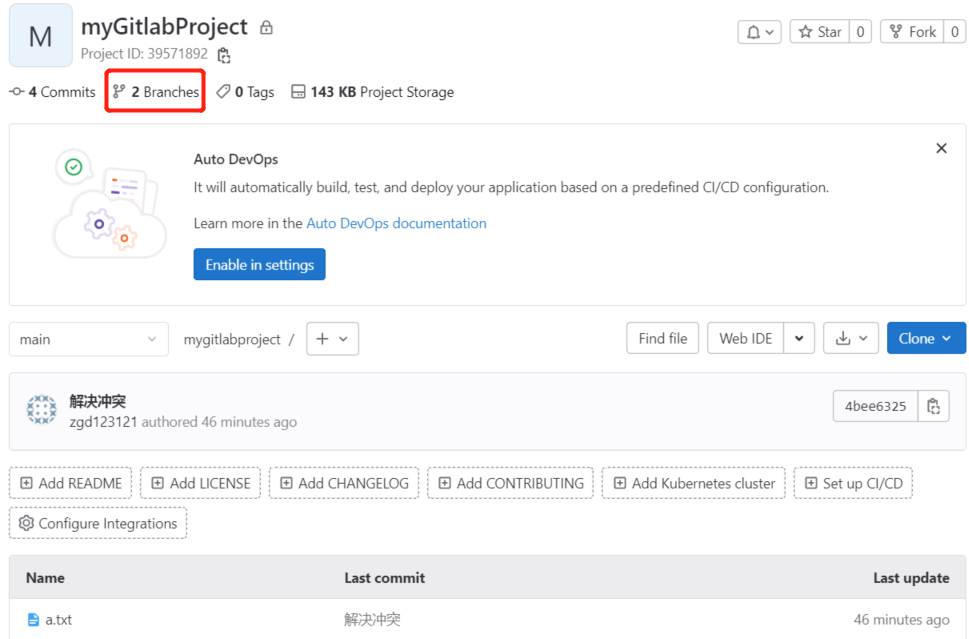Click the zgd123121 author avatar

pyautogui.click(x=41, y=410)
